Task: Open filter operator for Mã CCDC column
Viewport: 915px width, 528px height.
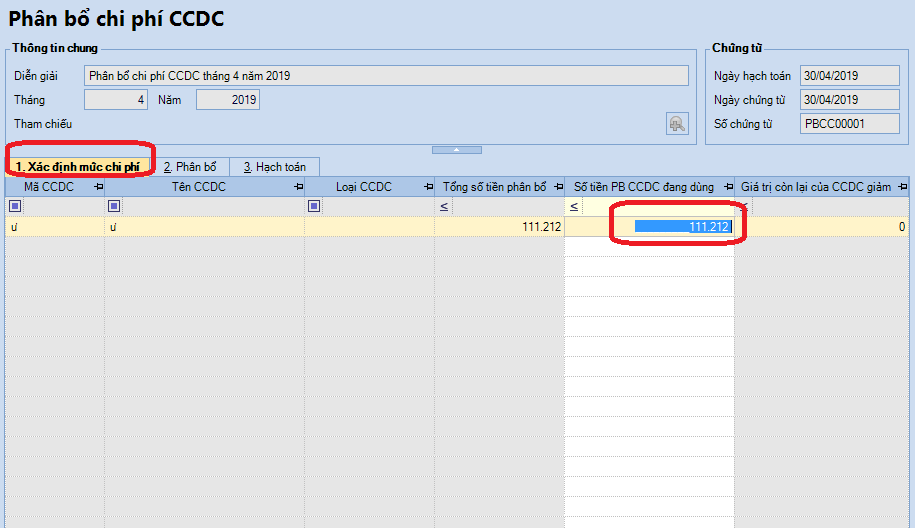Action: 14,207
